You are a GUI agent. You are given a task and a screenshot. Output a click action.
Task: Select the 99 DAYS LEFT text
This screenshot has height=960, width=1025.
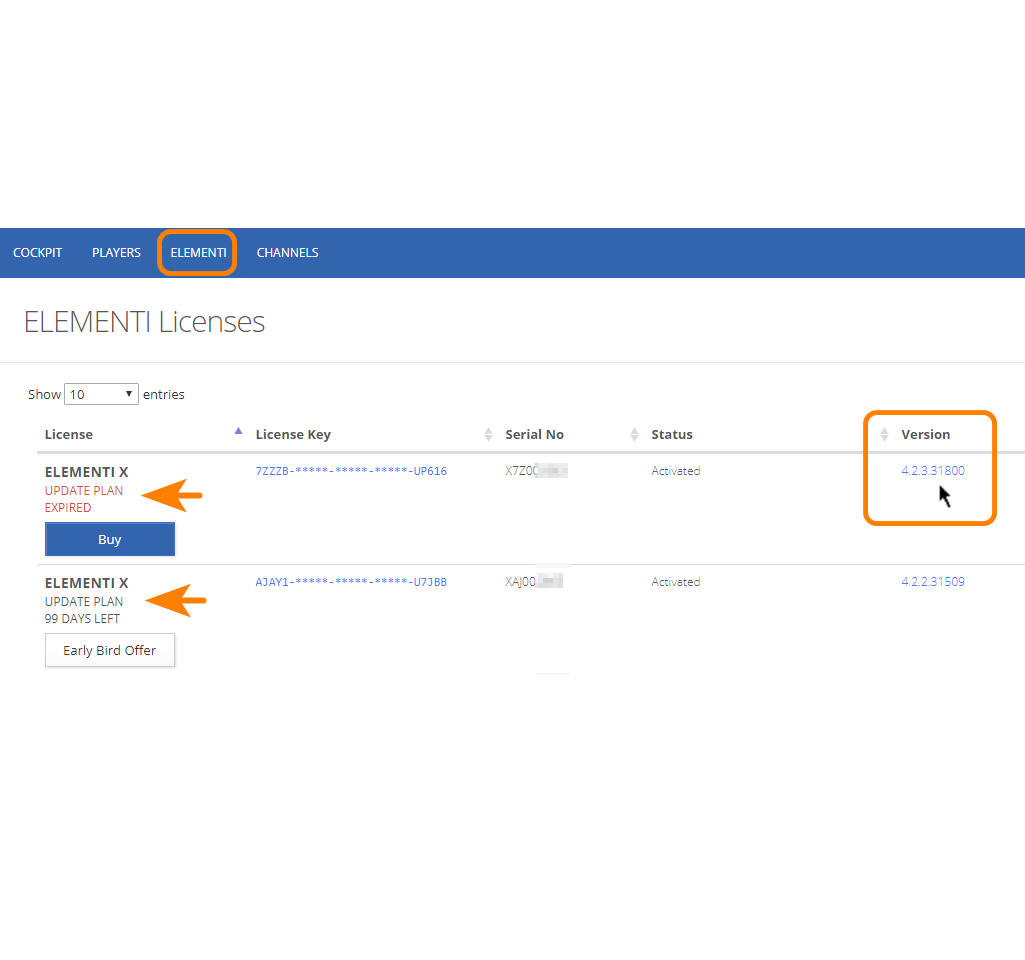82,619
